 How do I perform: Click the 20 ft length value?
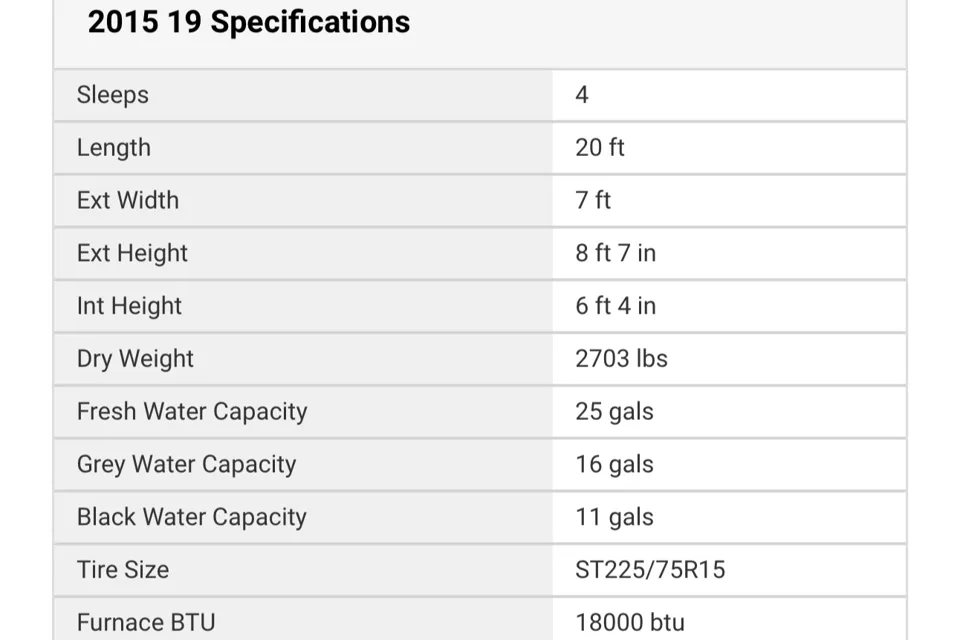click(x=599, y=148)
